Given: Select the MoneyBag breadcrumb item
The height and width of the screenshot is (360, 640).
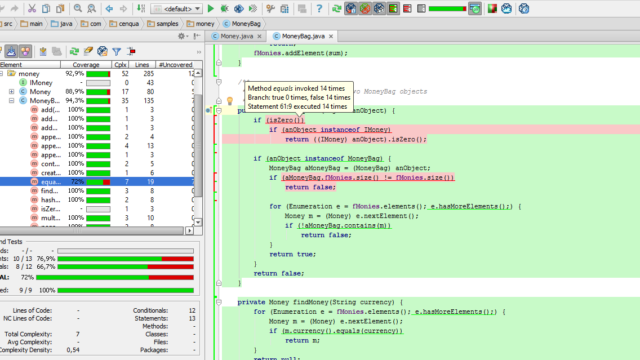Looking at the screenshot, I should coord(242,24).
